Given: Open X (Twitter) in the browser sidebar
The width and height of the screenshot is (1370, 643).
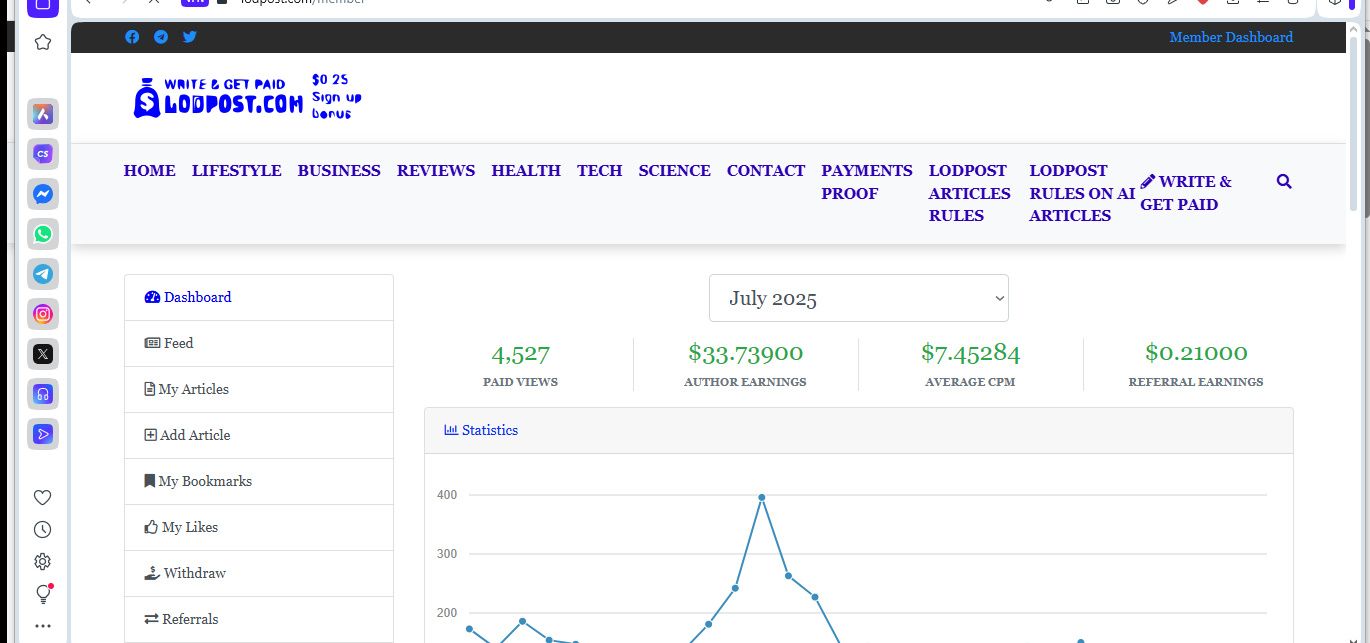Looking at the screenshot, I should point(43,354).
